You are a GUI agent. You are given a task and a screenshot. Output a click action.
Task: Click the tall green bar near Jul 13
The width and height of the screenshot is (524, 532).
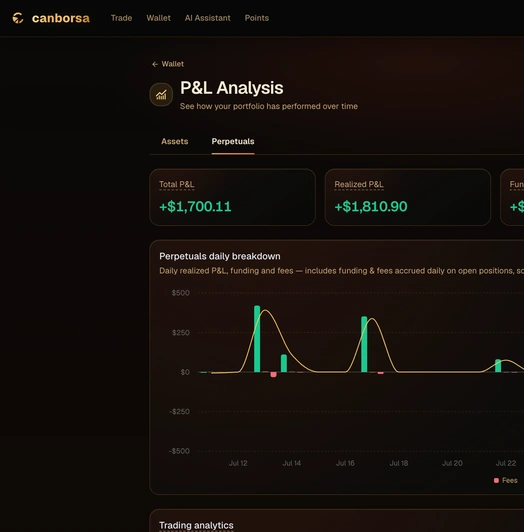click(x=257, y=339)
